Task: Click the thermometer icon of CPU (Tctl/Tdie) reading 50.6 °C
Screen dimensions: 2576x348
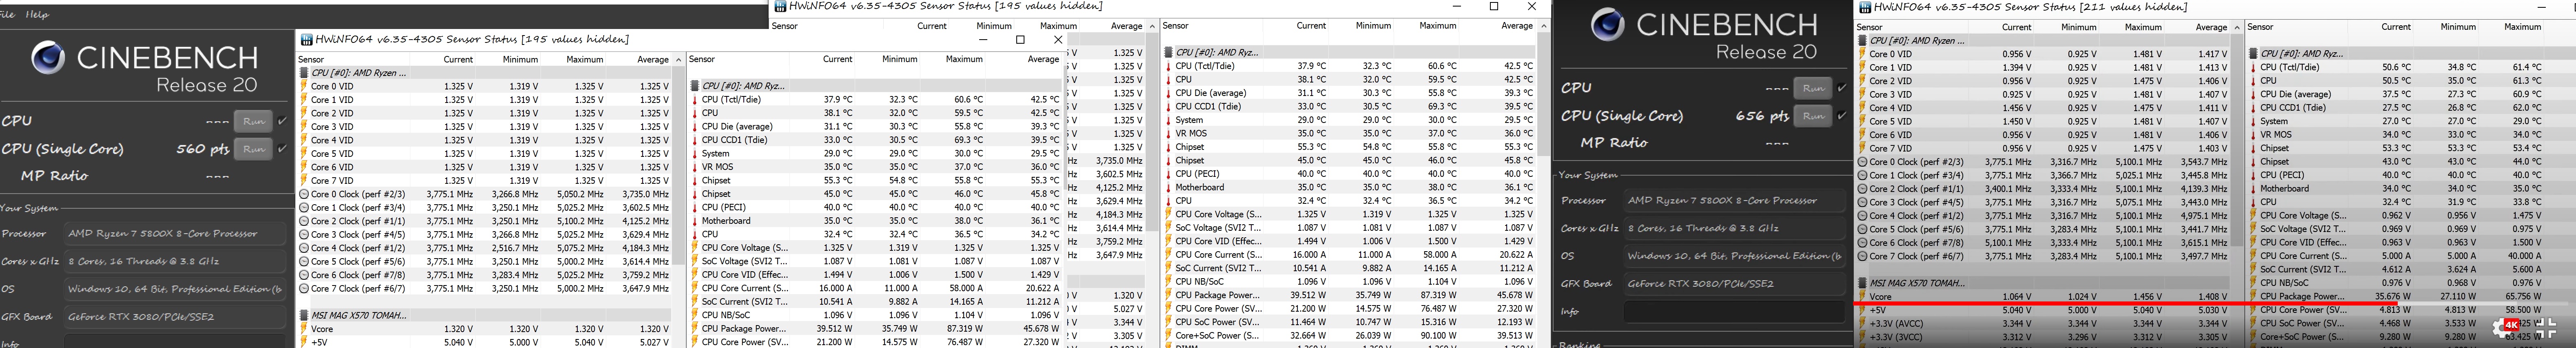Action: 2253,67
